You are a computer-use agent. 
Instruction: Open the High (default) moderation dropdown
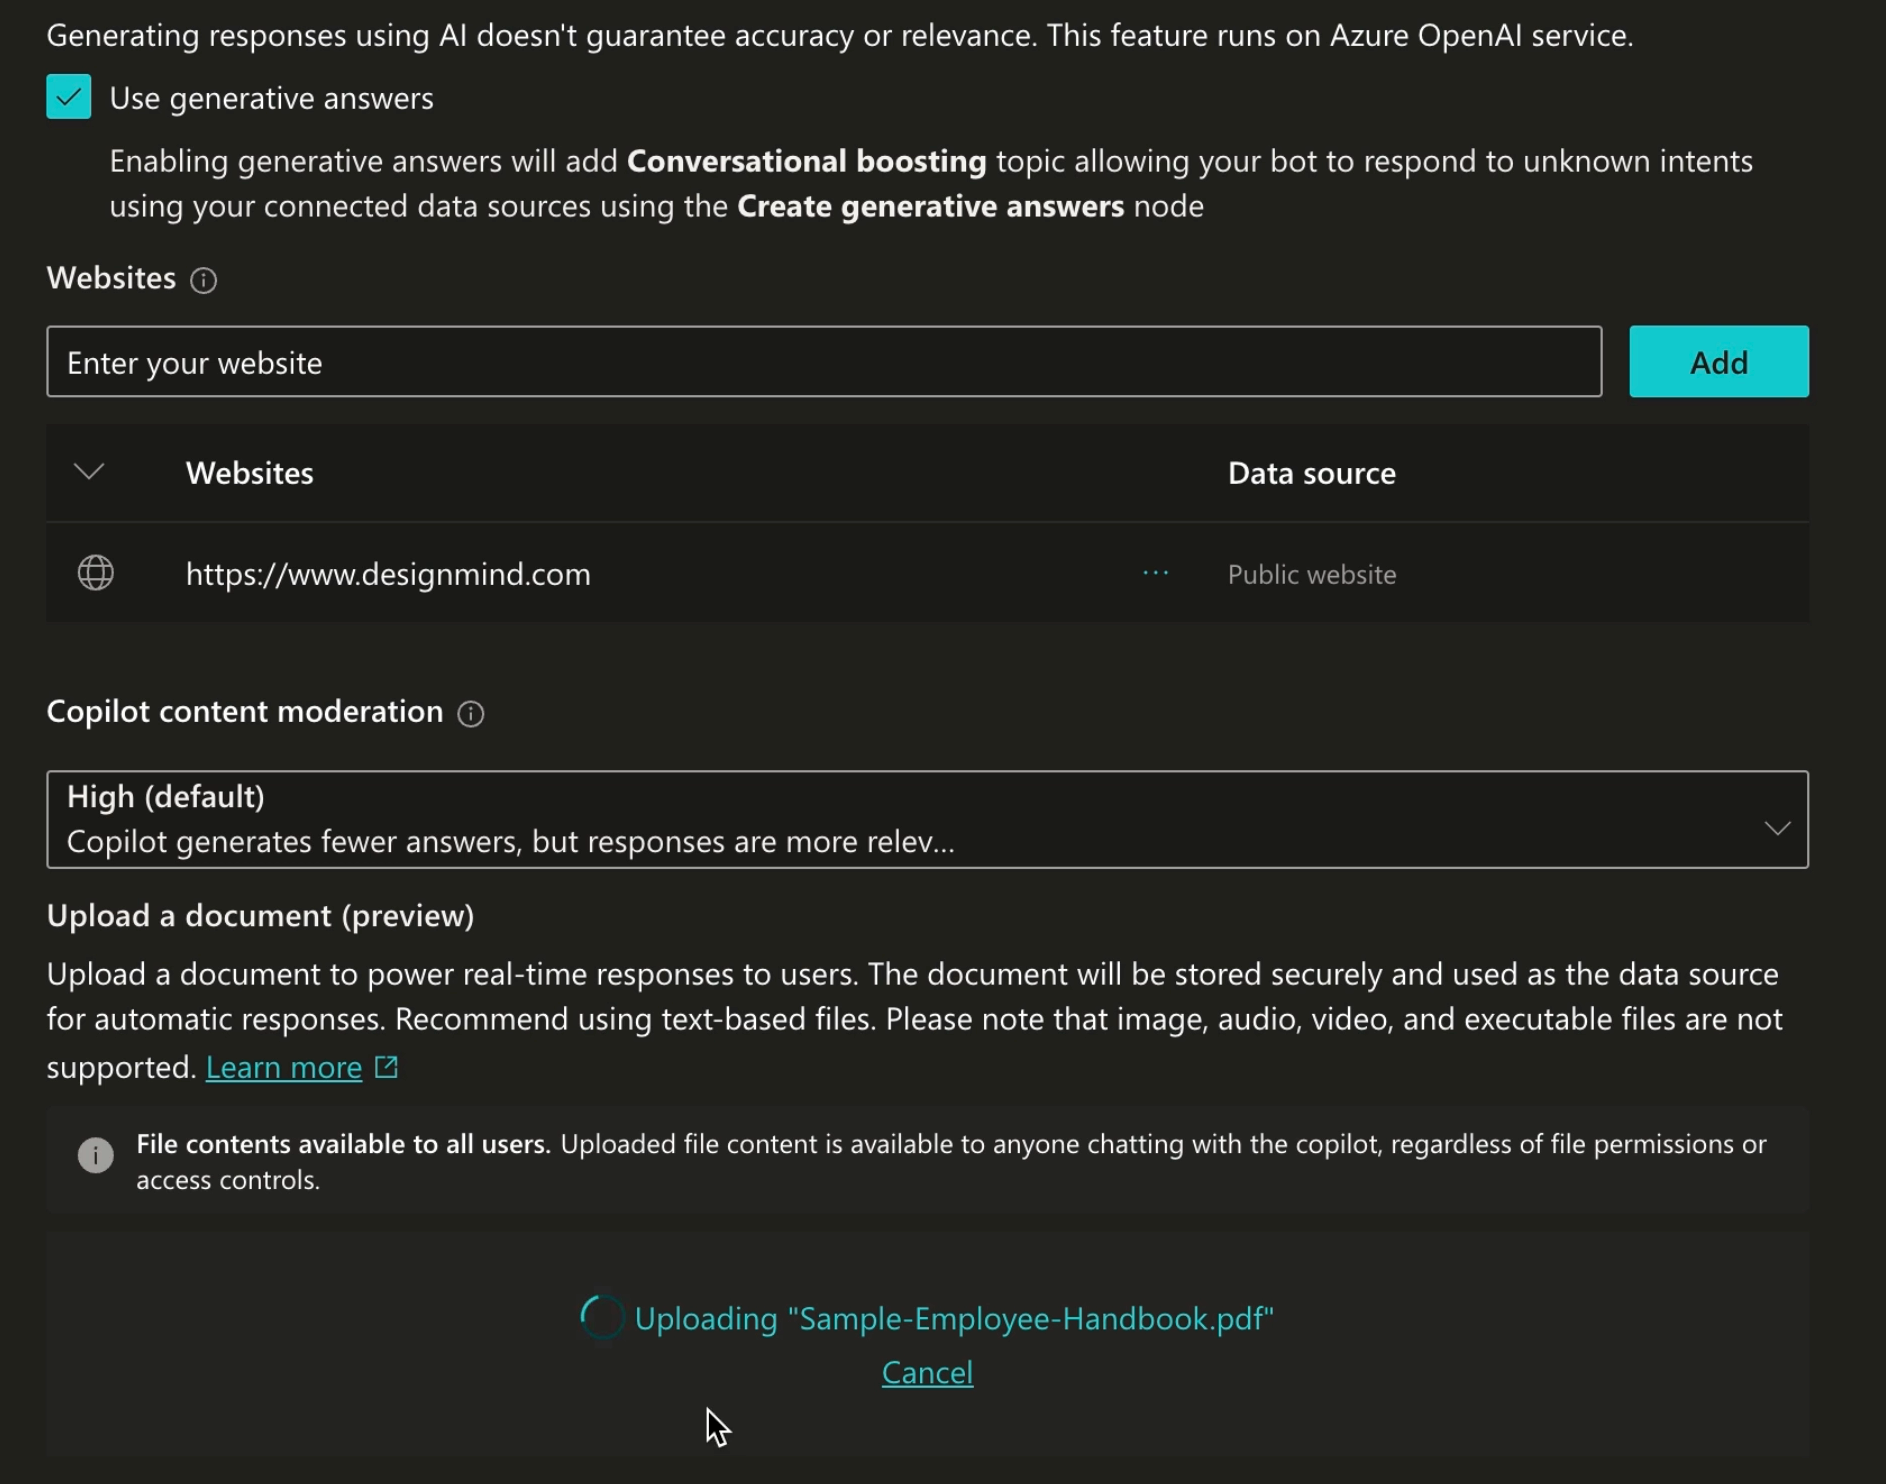900,819
